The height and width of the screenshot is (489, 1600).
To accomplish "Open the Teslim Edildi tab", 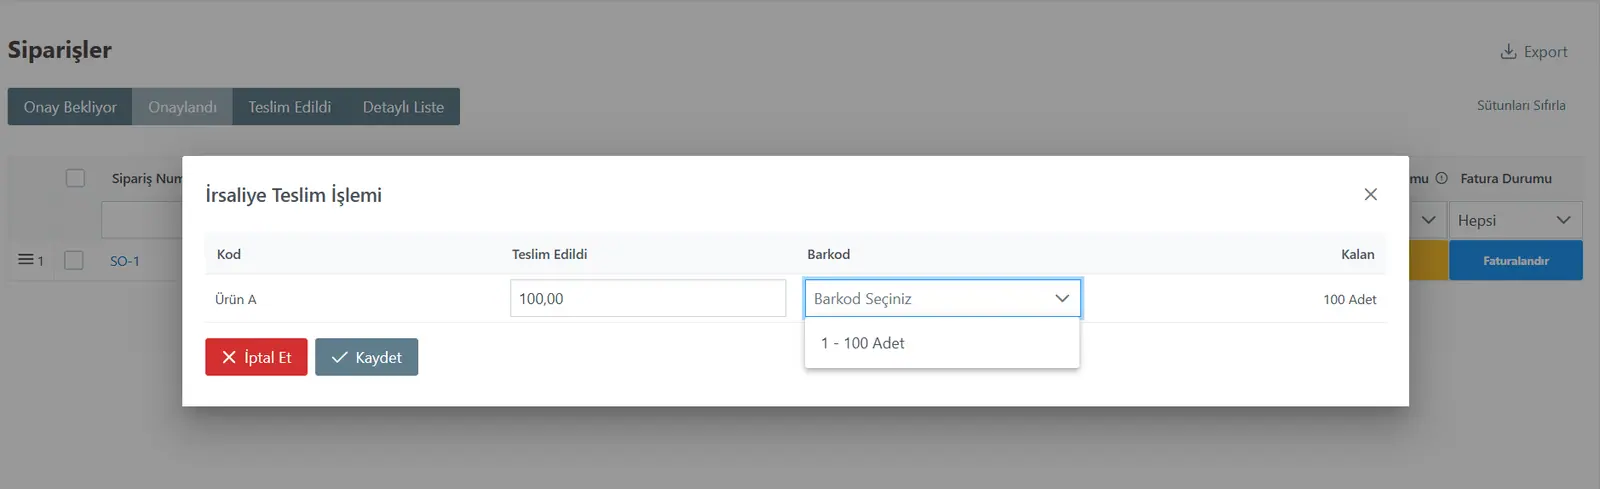I will tap(289, 107).
